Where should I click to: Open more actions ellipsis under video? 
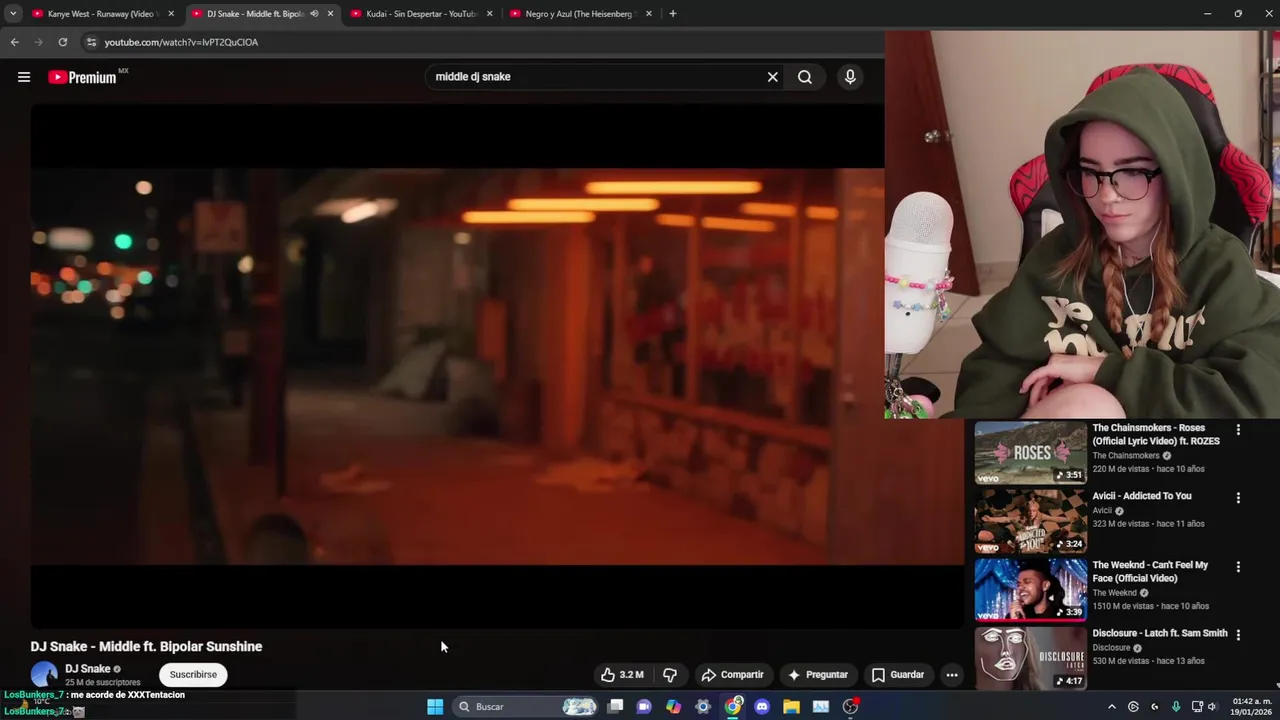[x=952, y=675]
